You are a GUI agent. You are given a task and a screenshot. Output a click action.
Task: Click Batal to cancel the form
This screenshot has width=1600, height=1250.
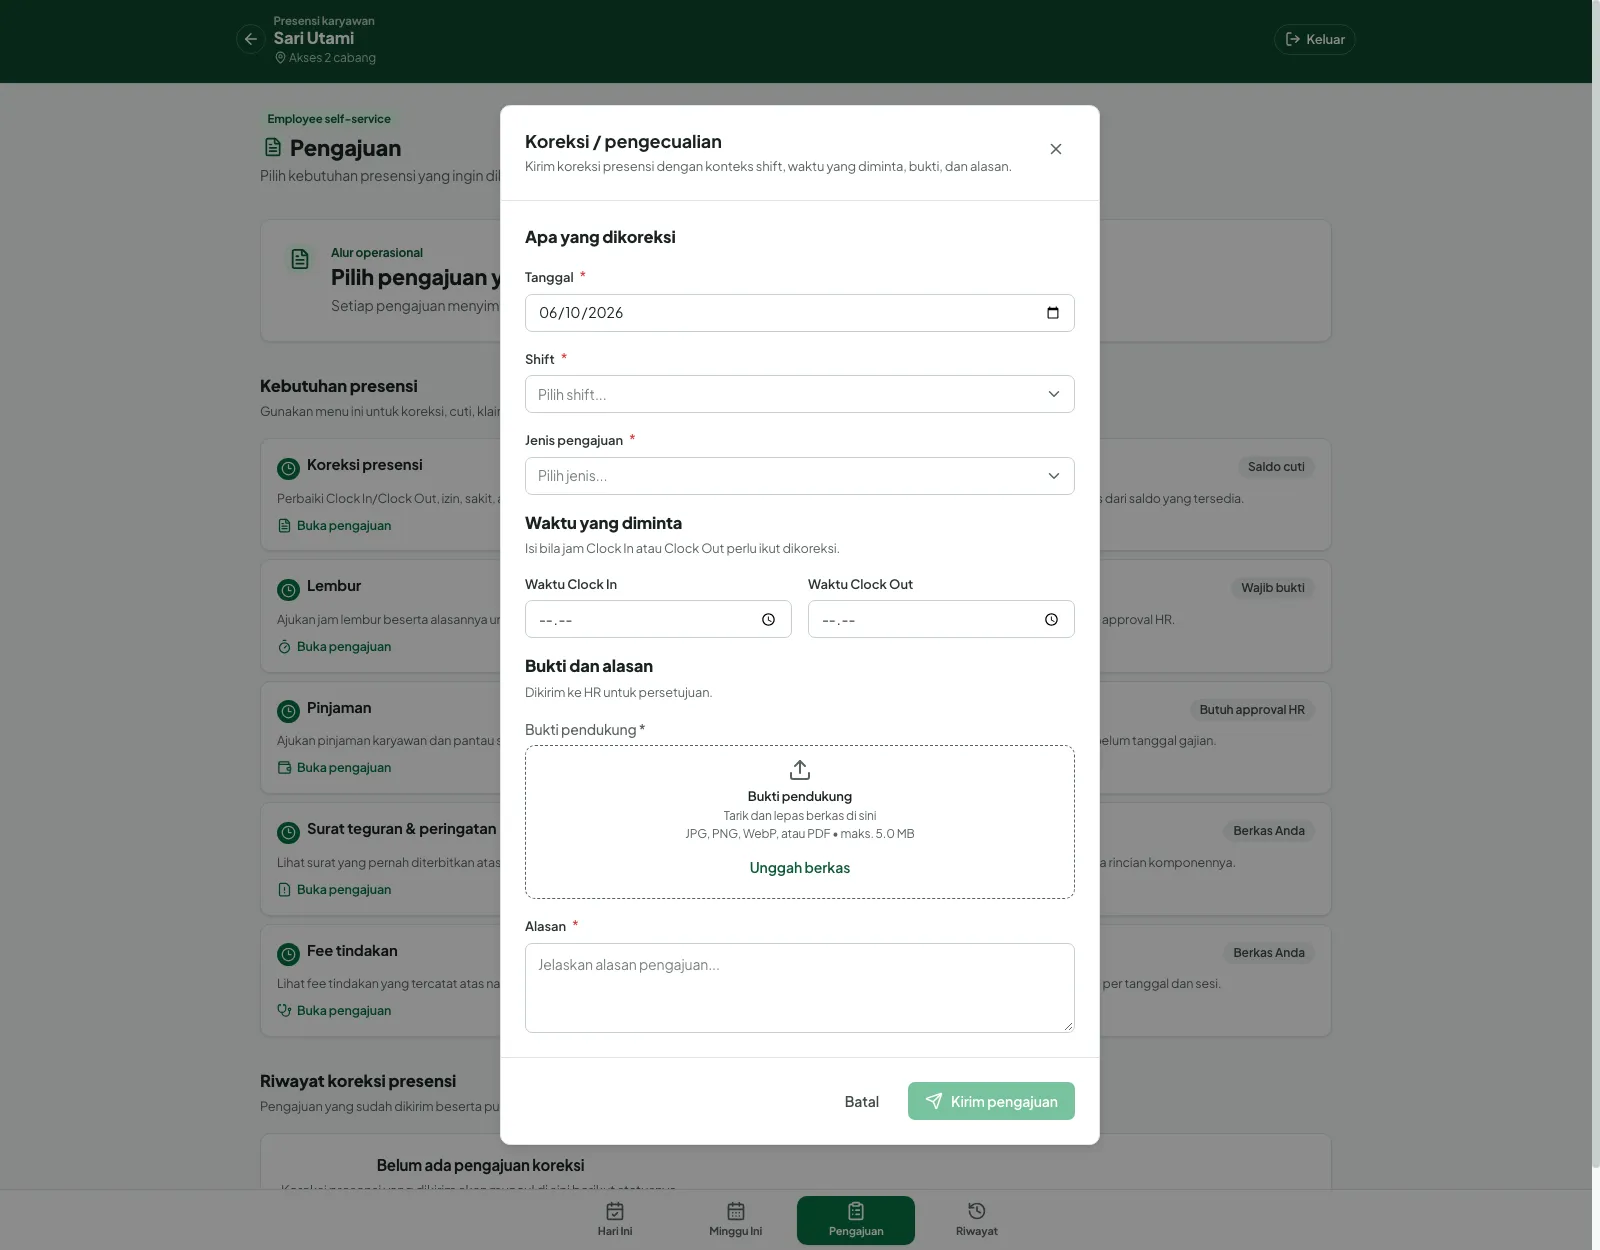pos(862,1101)
